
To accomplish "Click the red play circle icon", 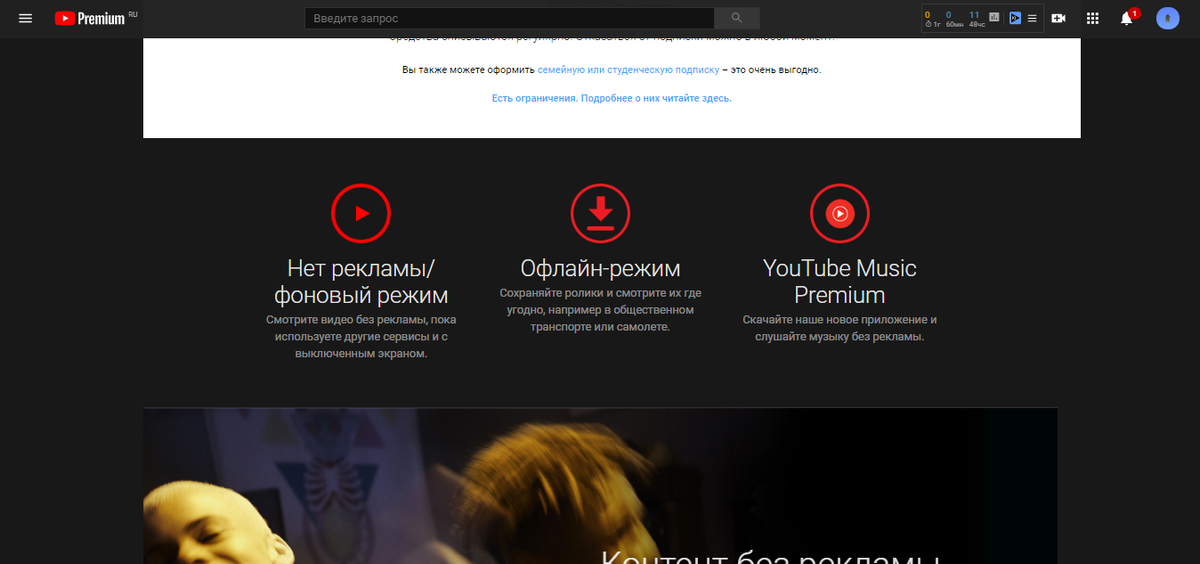I will pyautogui.click(x=361, y=213).
